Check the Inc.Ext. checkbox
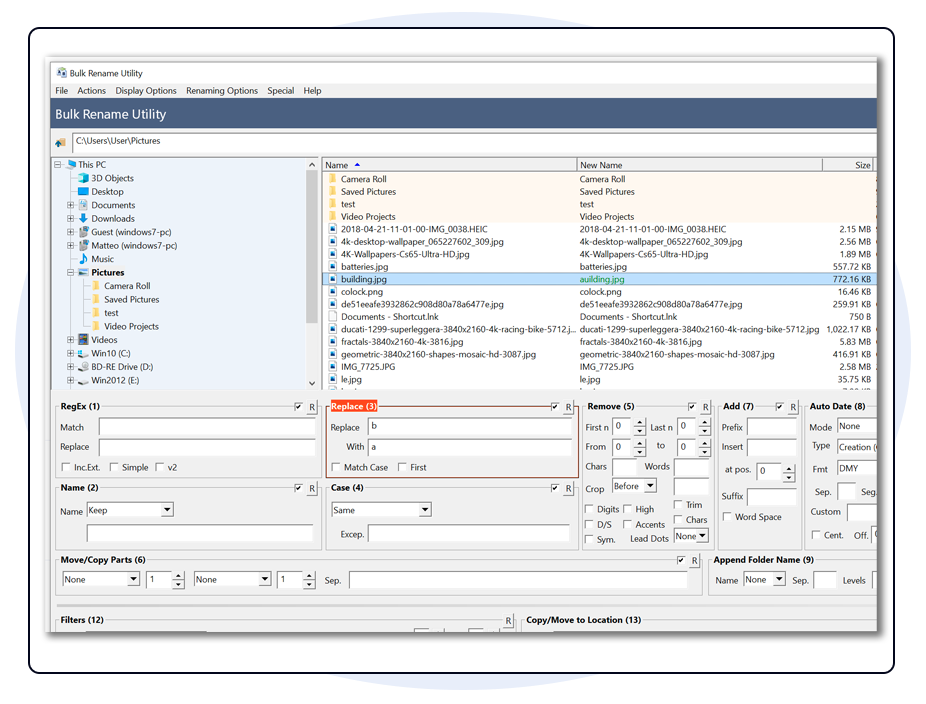This screenshot has height=704, width=926. [x=66, y=467]
